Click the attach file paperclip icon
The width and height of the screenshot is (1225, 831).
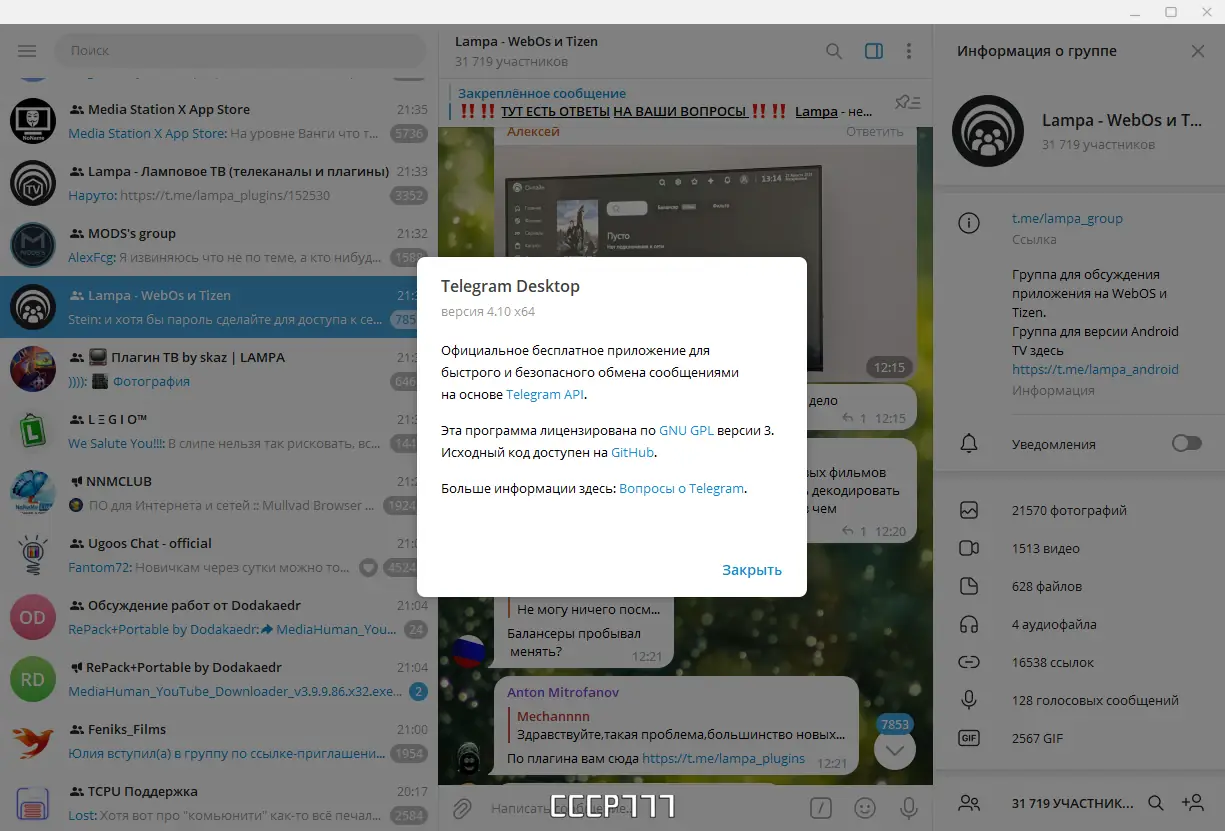click(462, 807)
